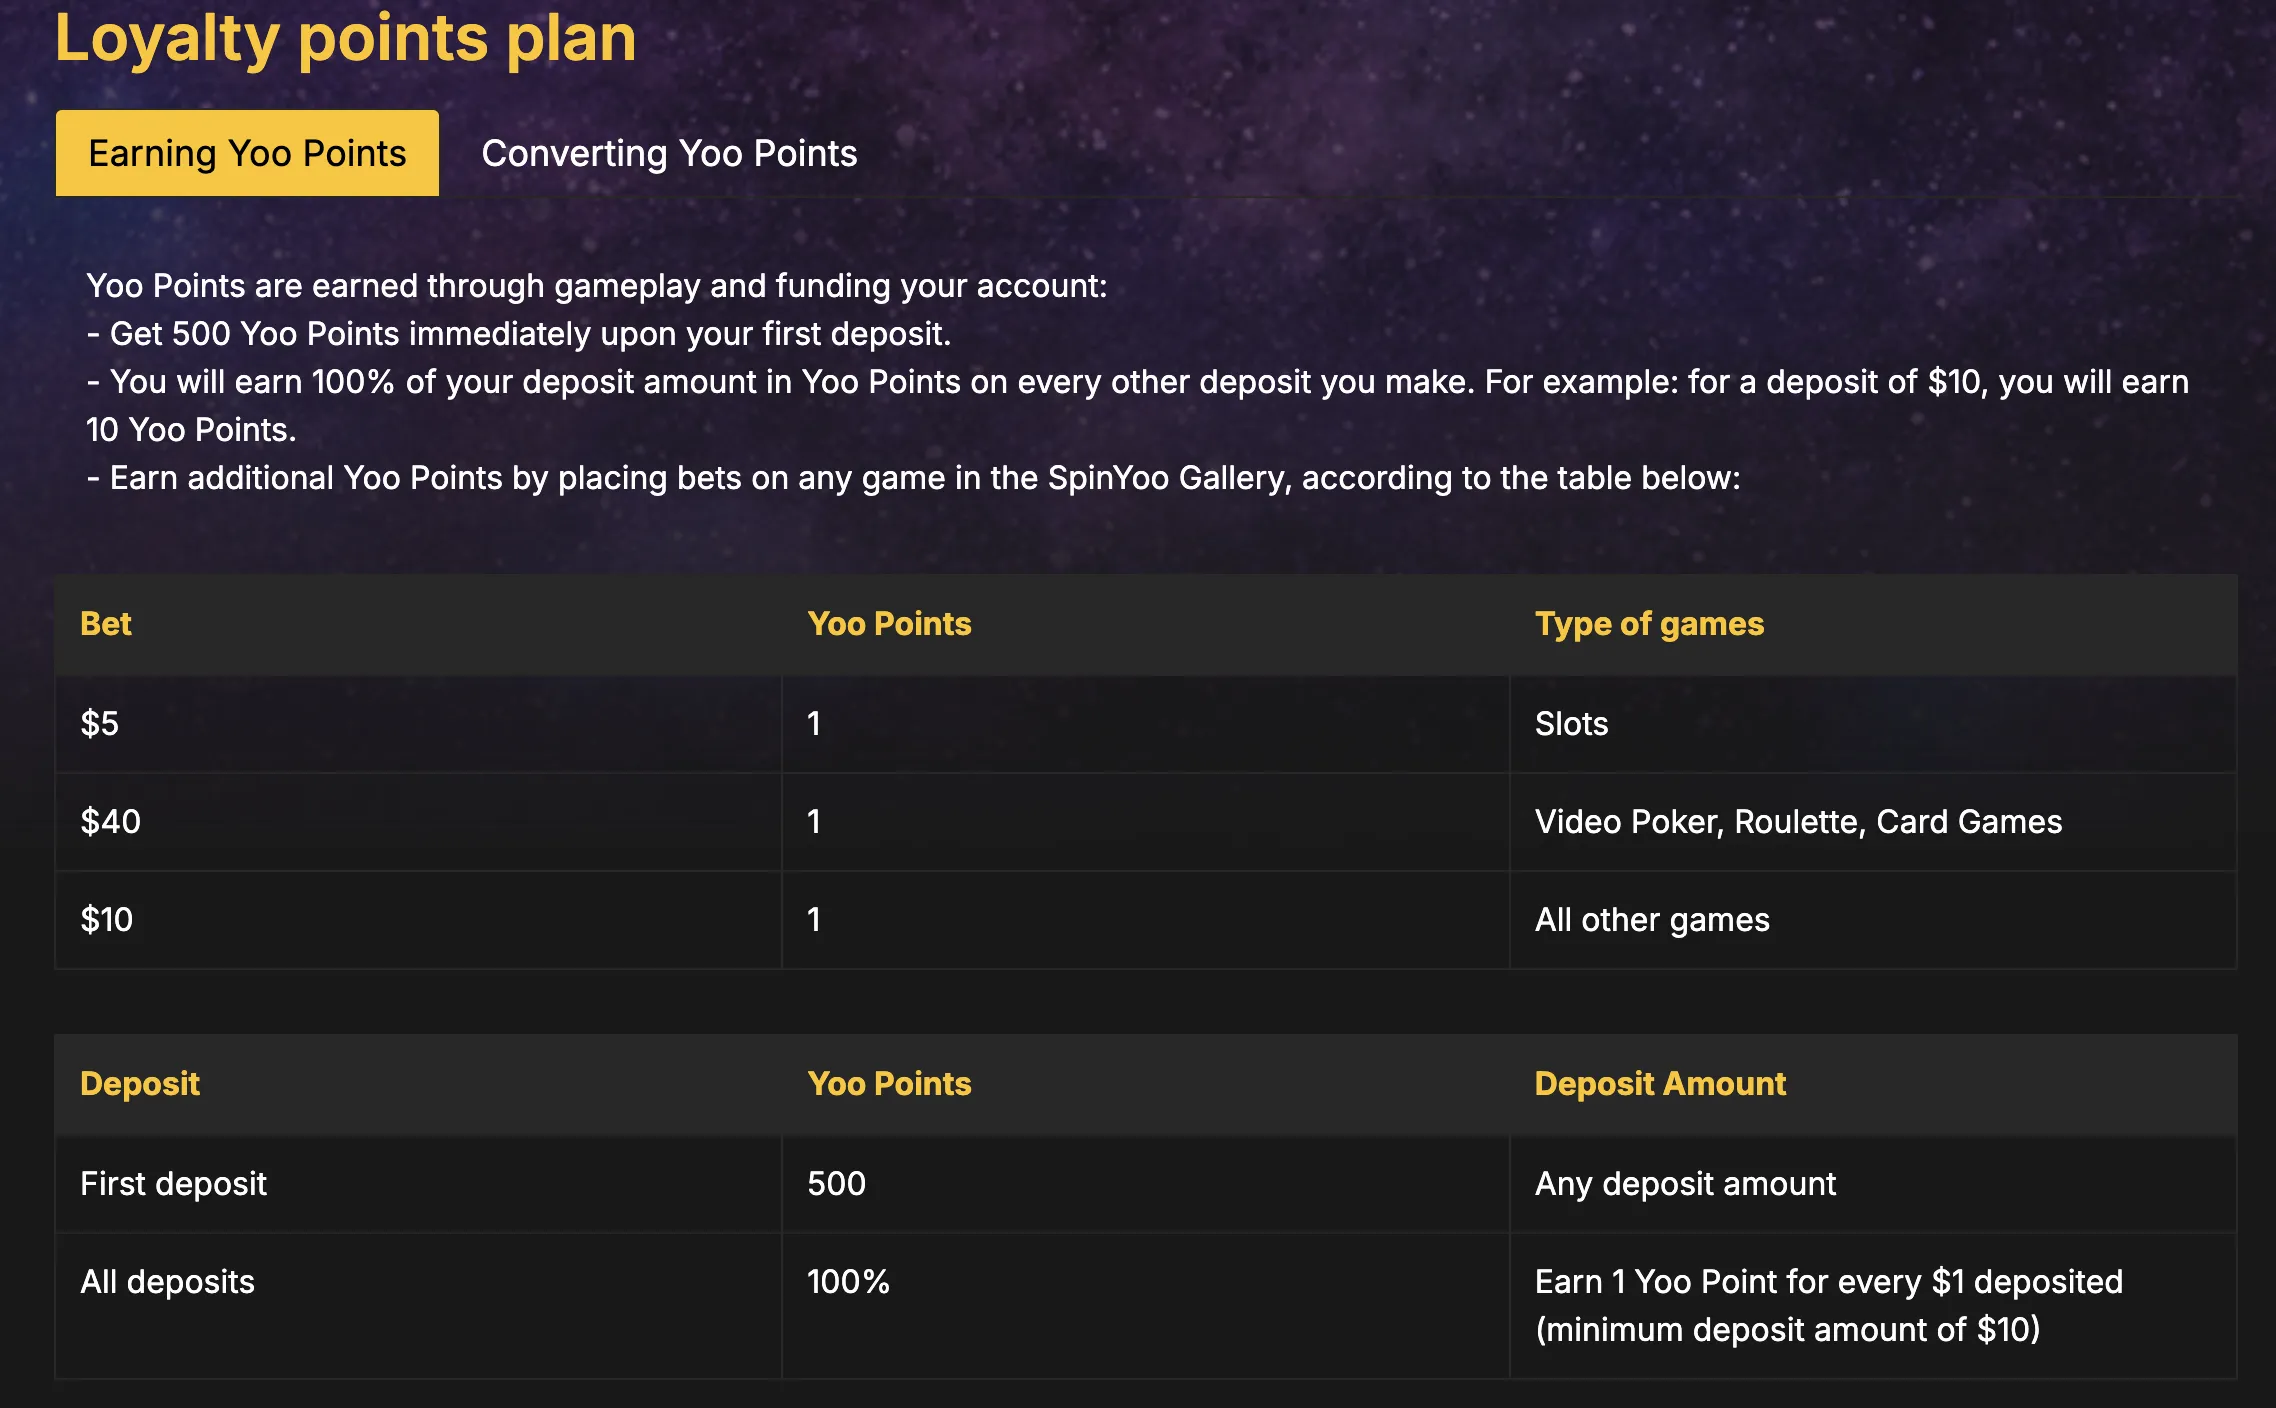Viewport: 2276px width, 1408px height.
Task: Click the Deposit column header
Action: tap(140, 1083)
